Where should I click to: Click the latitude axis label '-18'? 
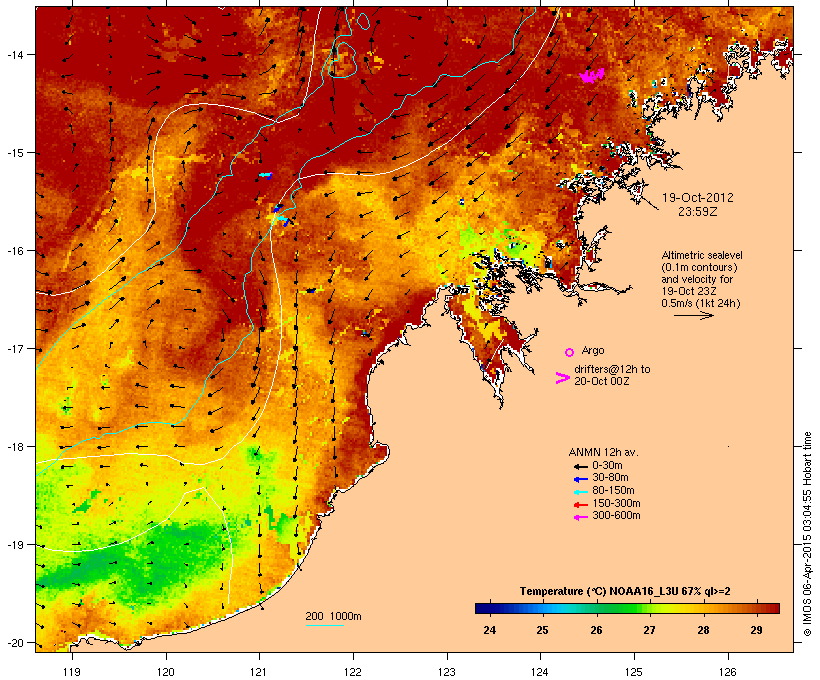[14, 447]
